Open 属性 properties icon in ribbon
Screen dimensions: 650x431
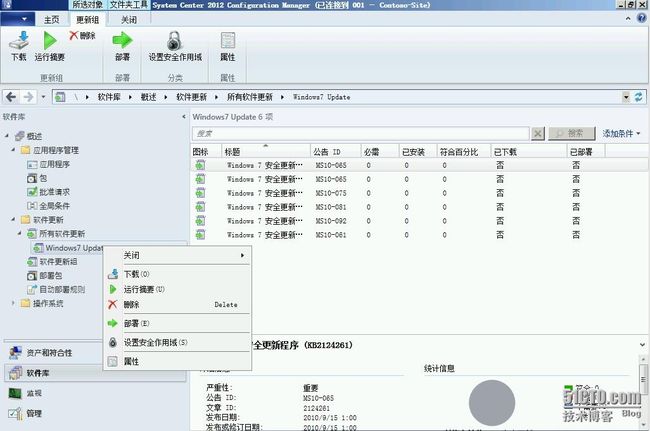[228, 41]
